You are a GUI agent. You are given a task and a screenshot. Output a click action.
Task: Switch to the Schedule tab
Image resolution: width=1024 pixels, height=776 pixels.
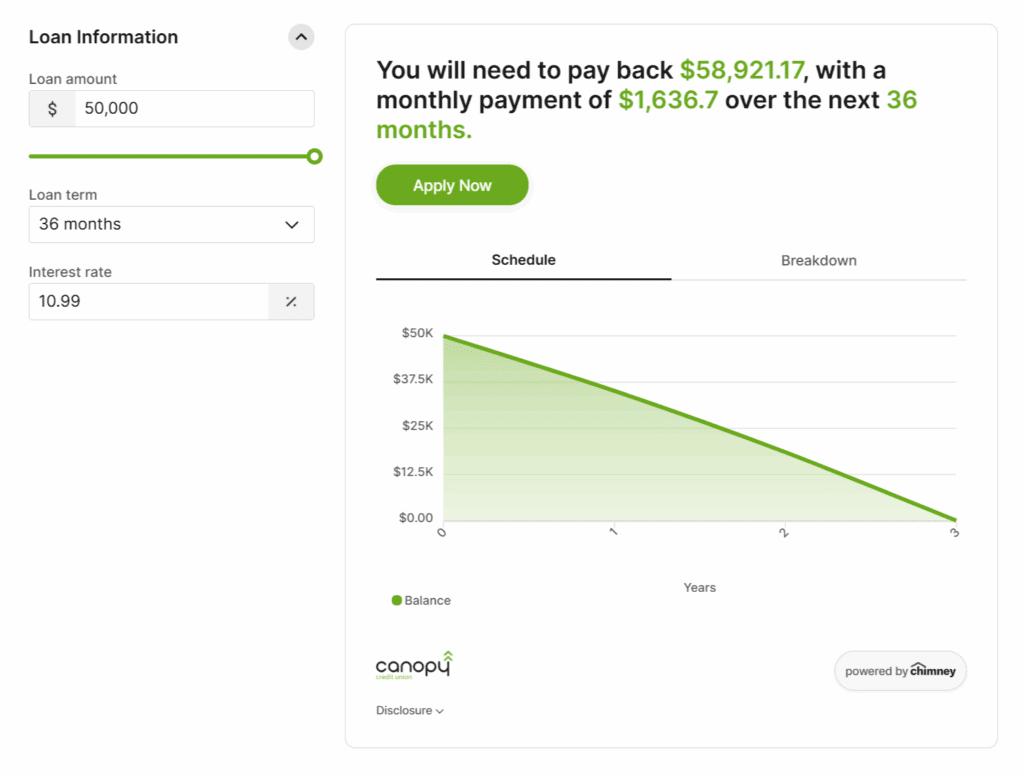(523, 260)
